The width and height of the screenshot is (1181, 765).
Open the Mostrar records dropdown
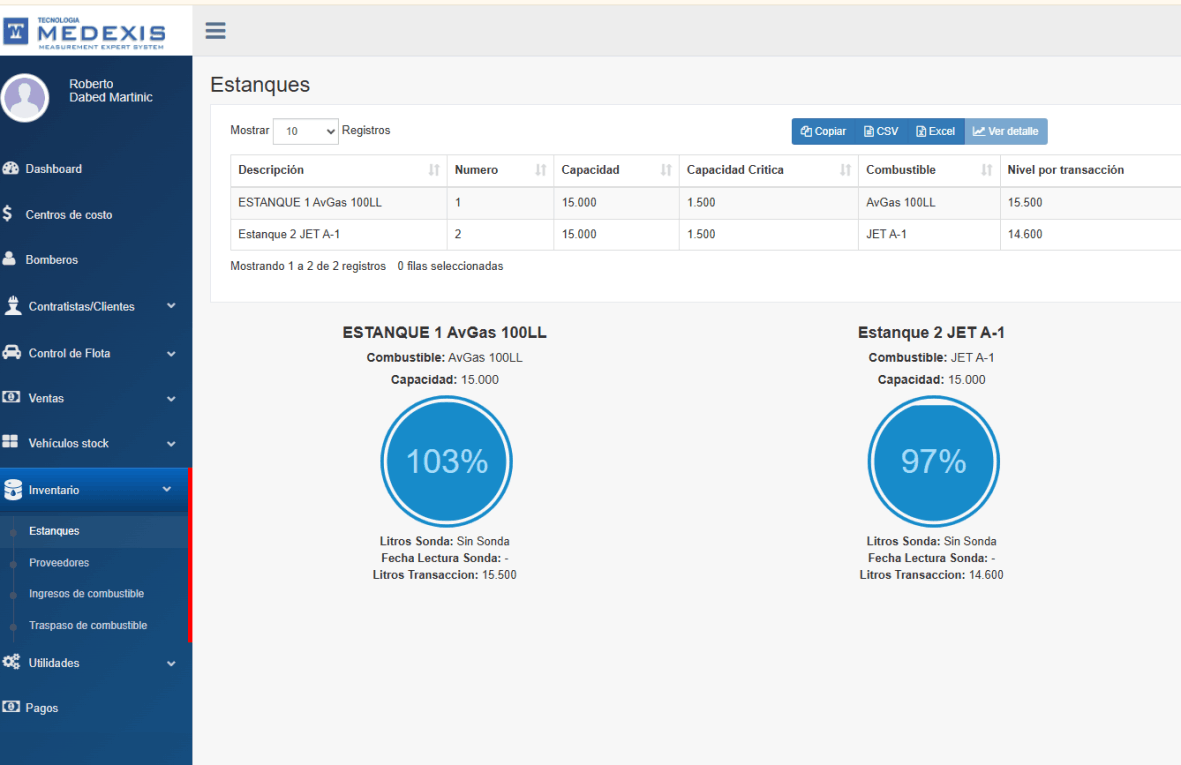coord(305,131)
